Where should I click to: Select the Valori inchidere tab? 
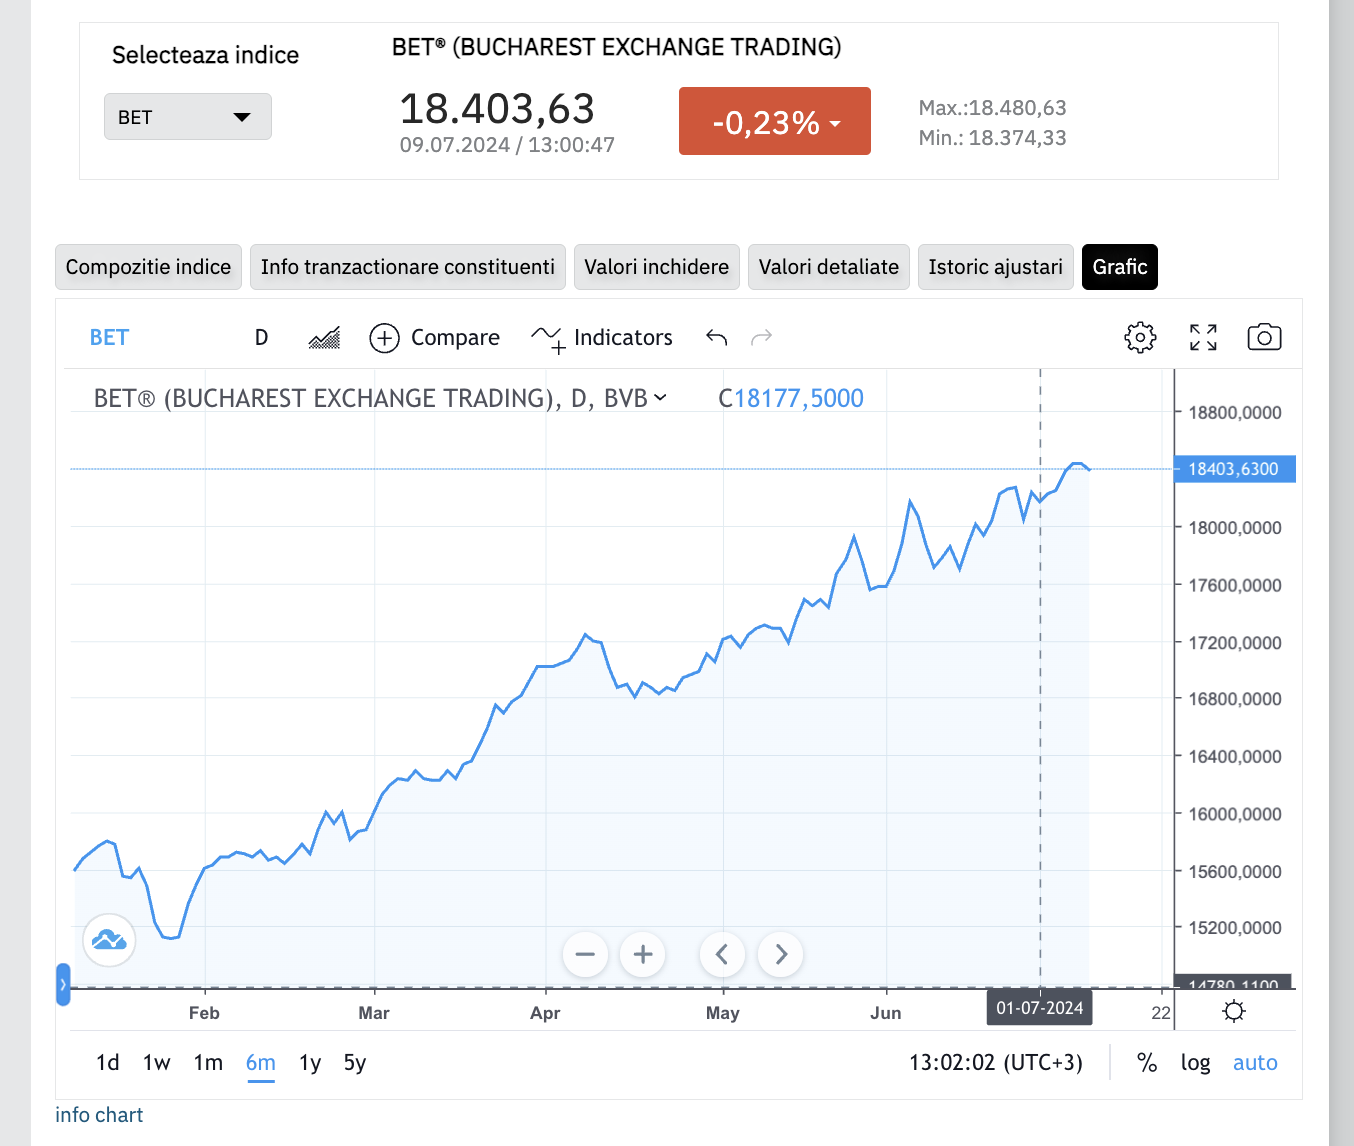(657, 267)
